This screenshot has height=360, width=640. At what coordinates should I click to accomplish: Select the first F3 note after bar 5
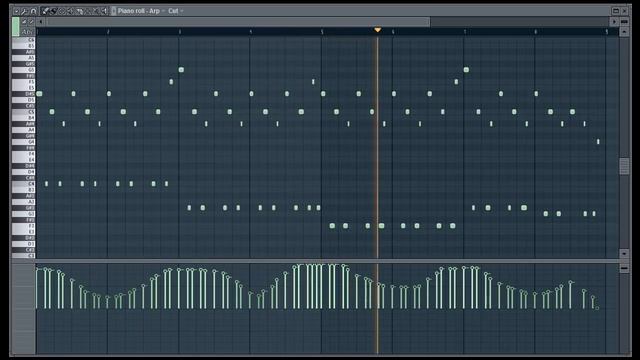332,226
